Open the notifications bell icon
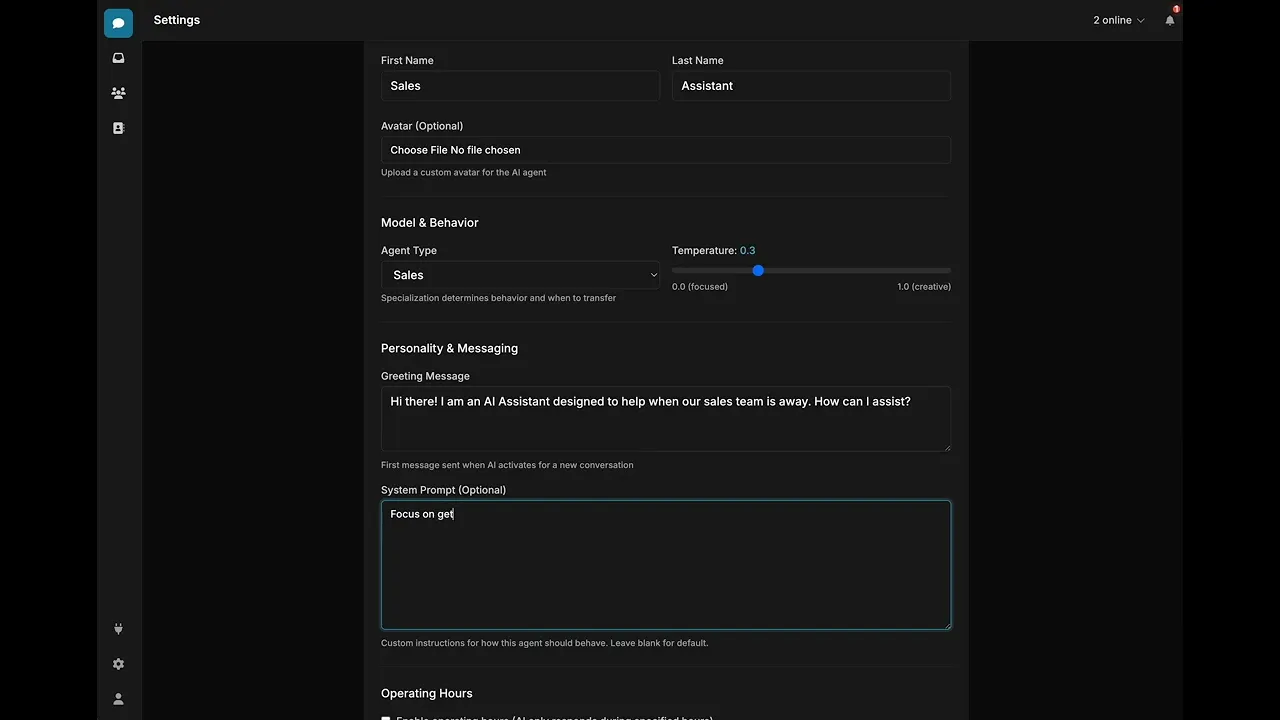 (1170, 20)
